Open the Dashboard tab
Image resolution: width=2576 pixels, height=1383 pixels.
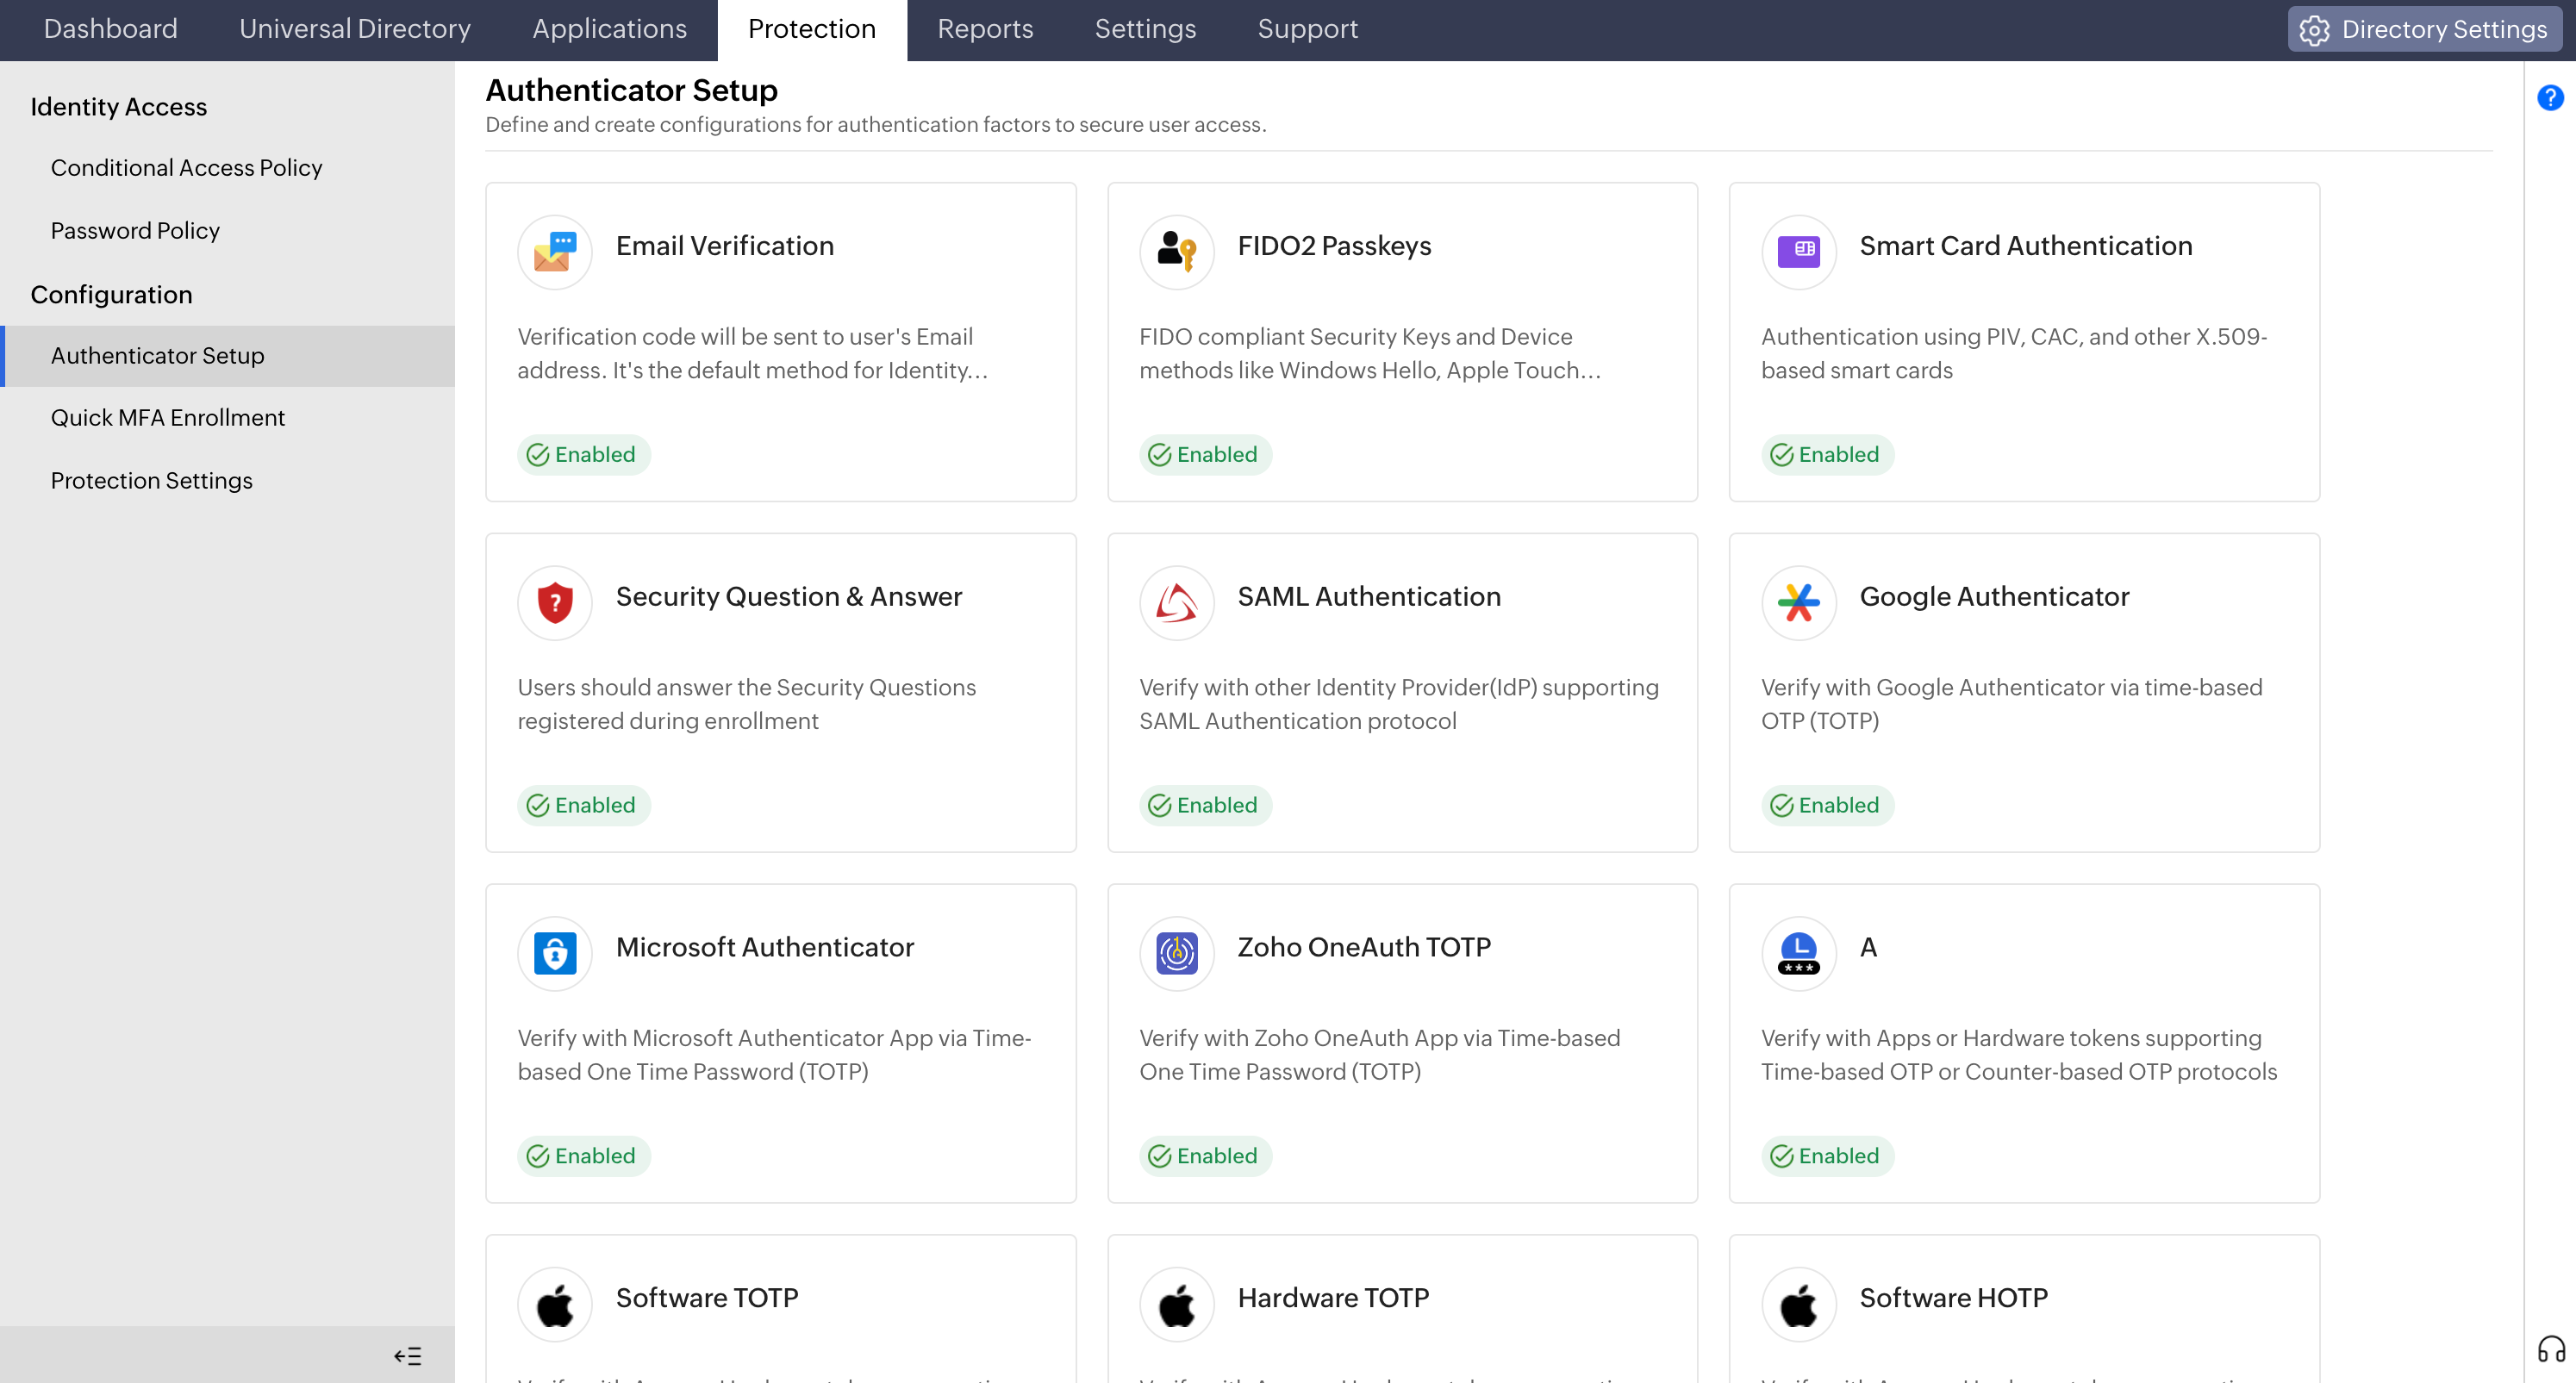tap(110, 29)
